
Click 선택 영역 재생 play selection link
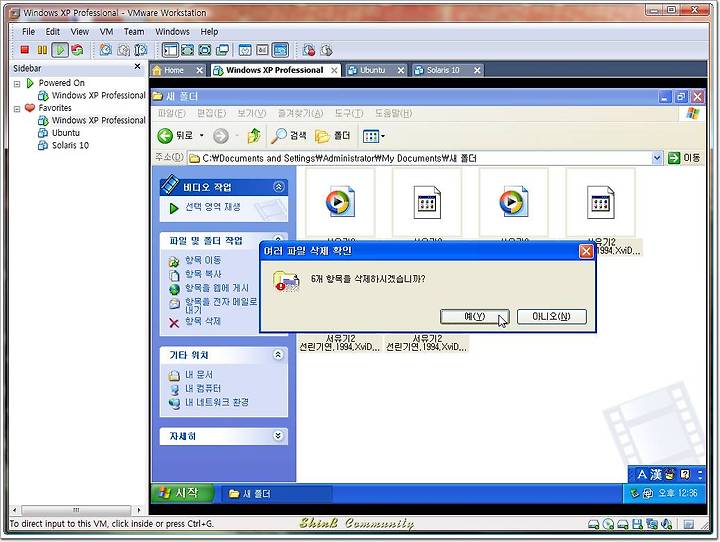(x=213, y=207)
